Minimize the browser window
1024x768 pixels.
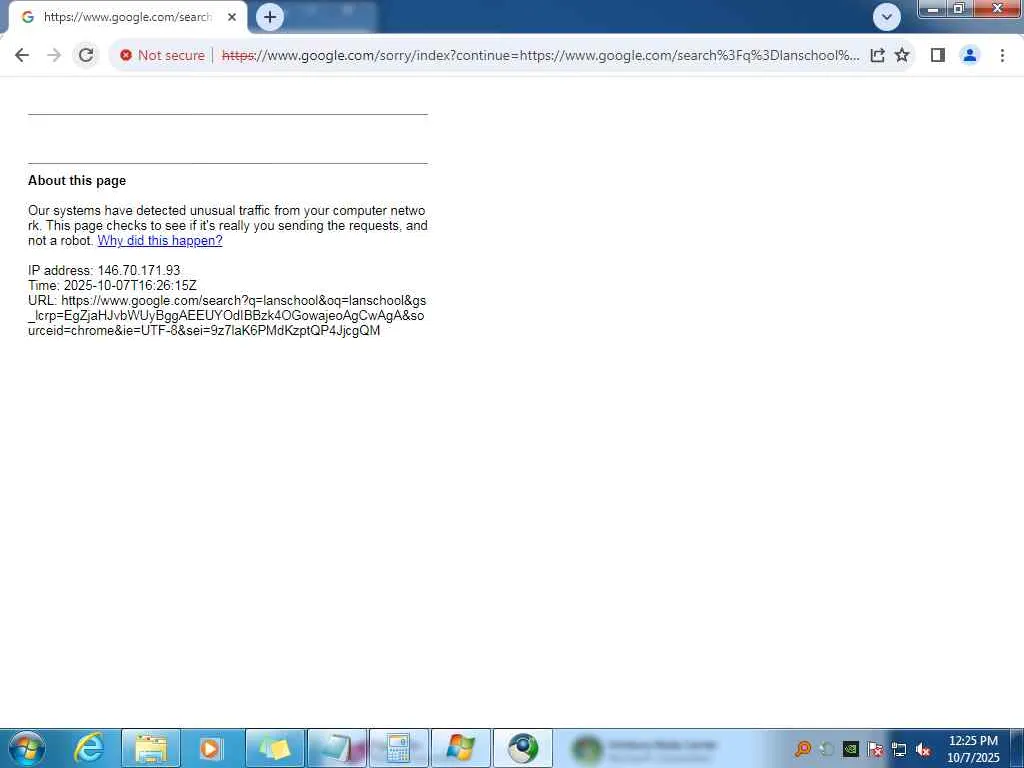(x=933, y=9)
